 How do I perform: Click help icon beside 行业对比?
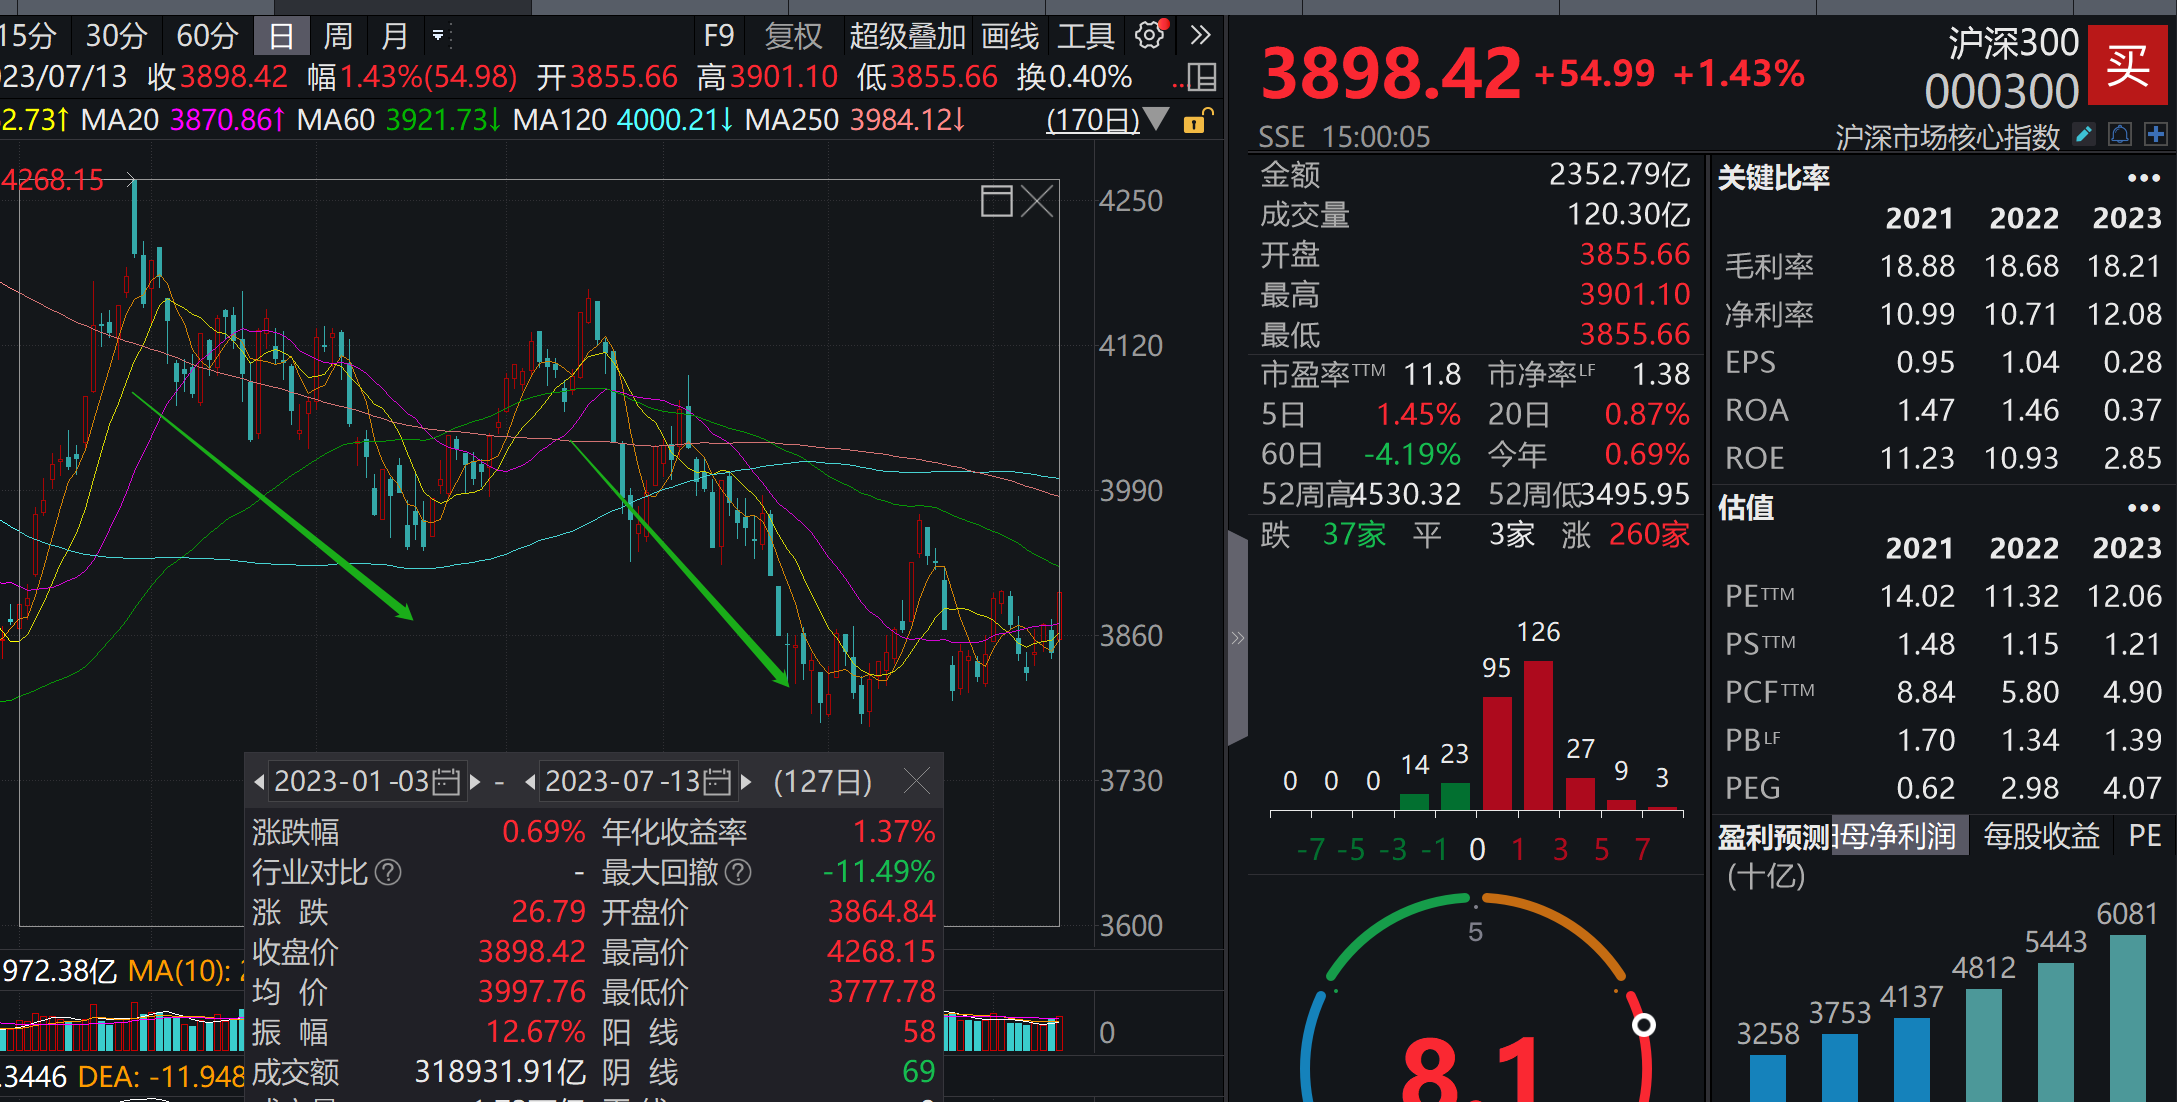(x=388, y=872)
